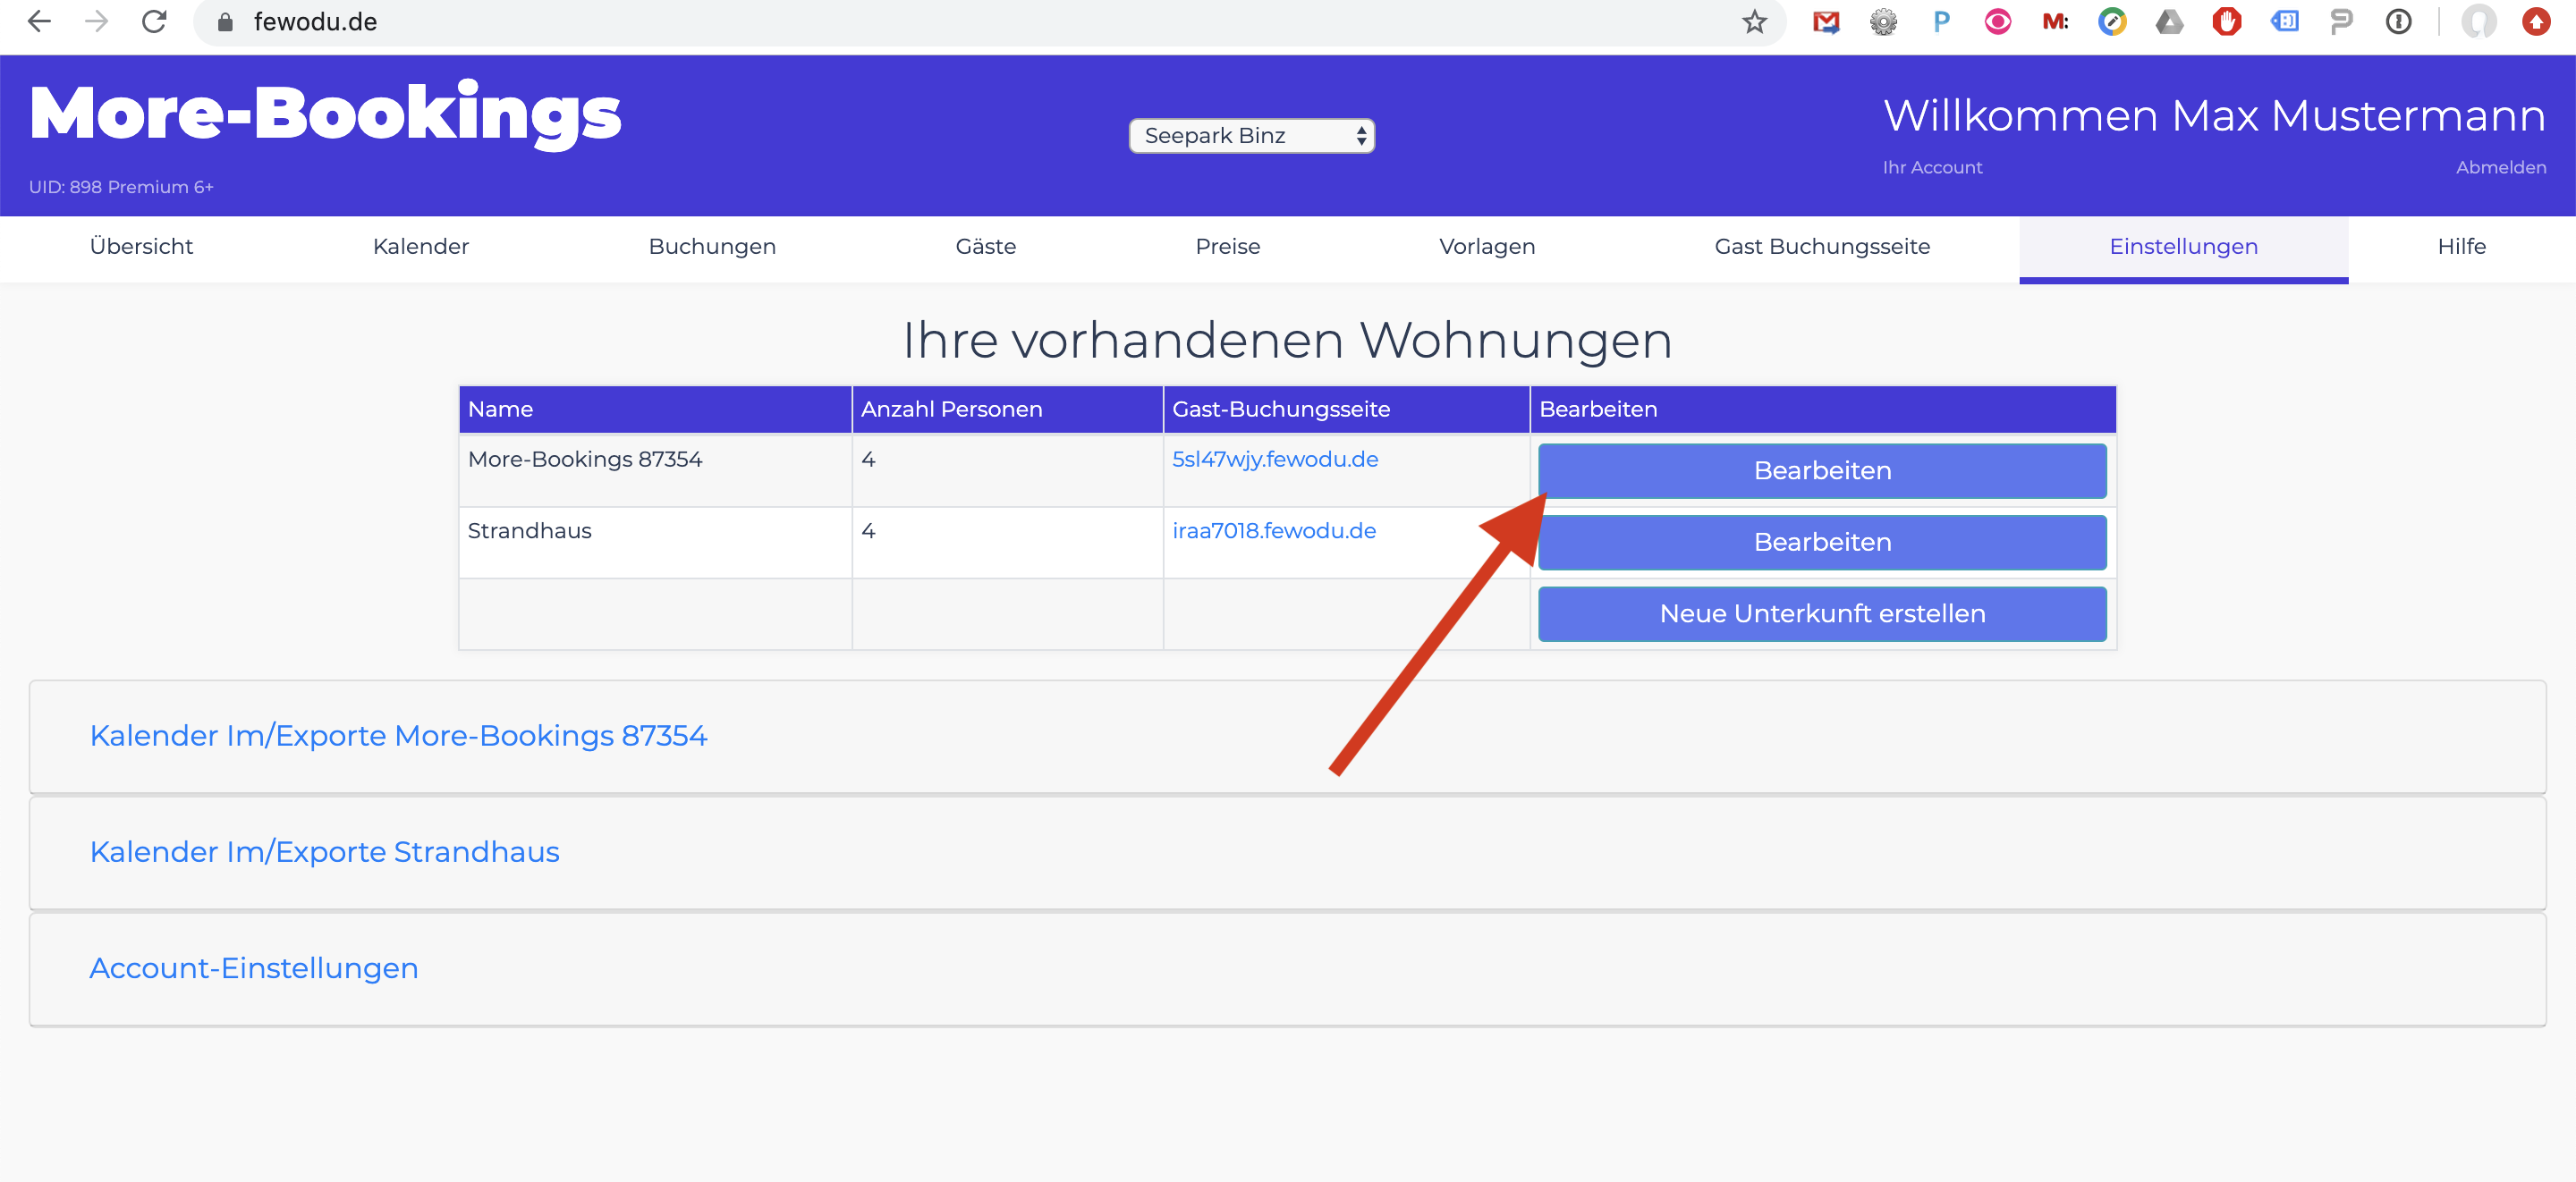Open the gray gear extension icon
This screenshot has height=1182, width=2576.
pyautogui.click(x=1883, y=21)
